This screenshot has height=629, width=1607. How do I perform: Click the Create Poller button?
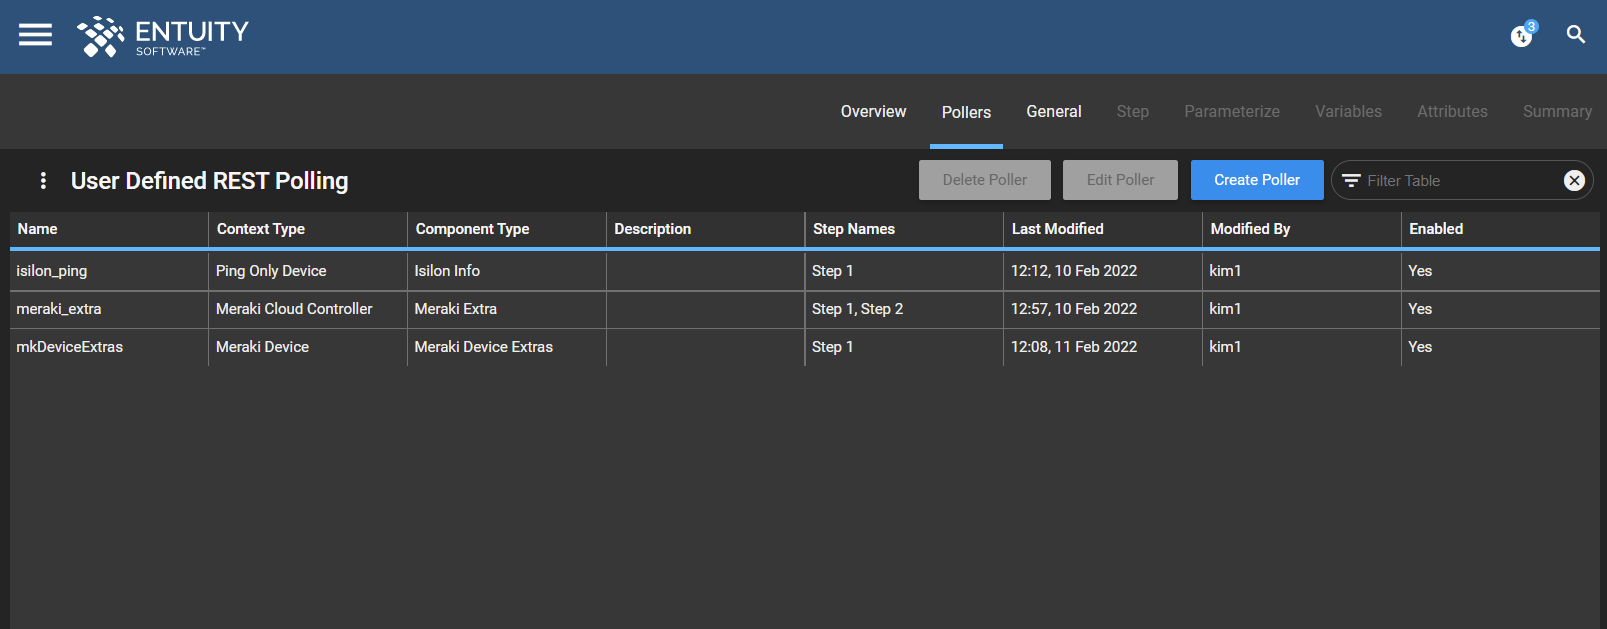[x=1257, y=180]
